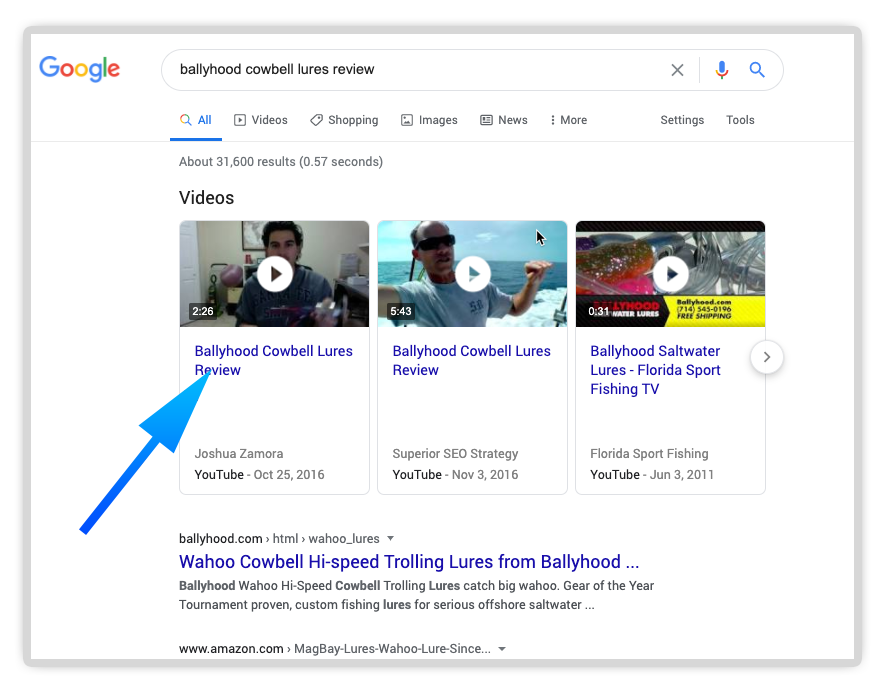Image resolution: width=876 pixels, height=695 pixels.
Task: Open the More search categories menu
Action: pos(568,120)
